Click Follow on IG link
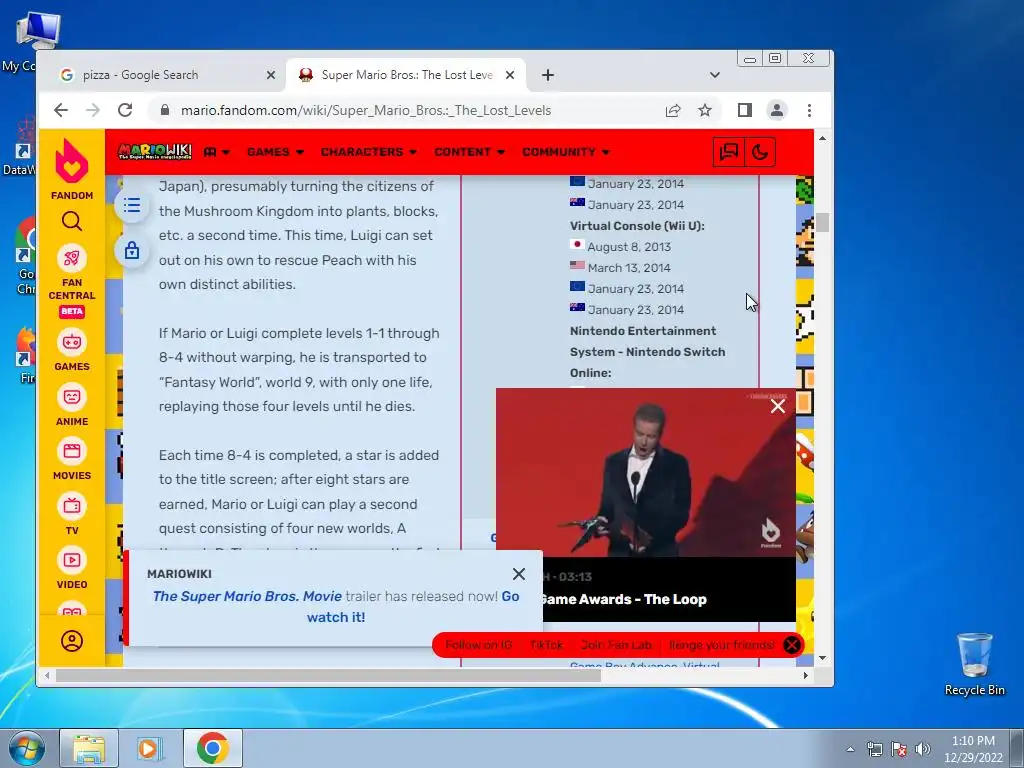The width and height of the screenshot is (1024, 768). click(479, 645)
